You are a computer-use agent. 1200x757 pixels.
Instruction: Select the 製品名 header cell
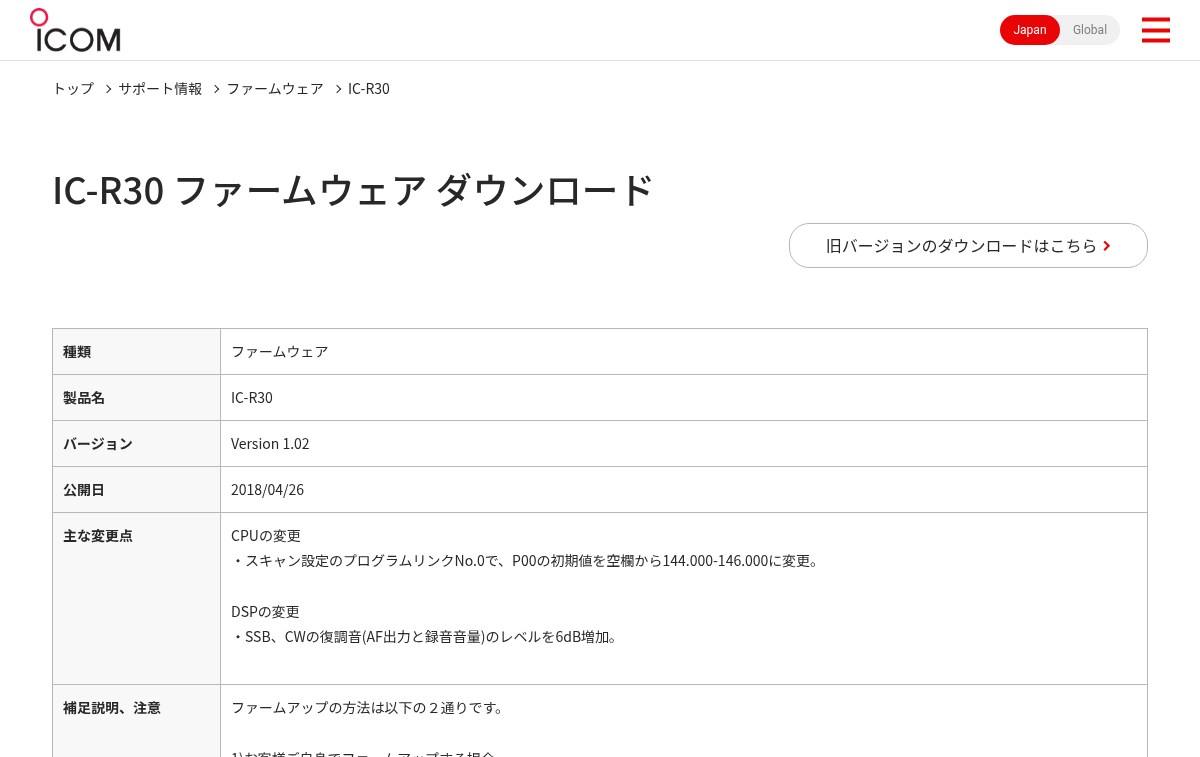click(x=137, y=398)
